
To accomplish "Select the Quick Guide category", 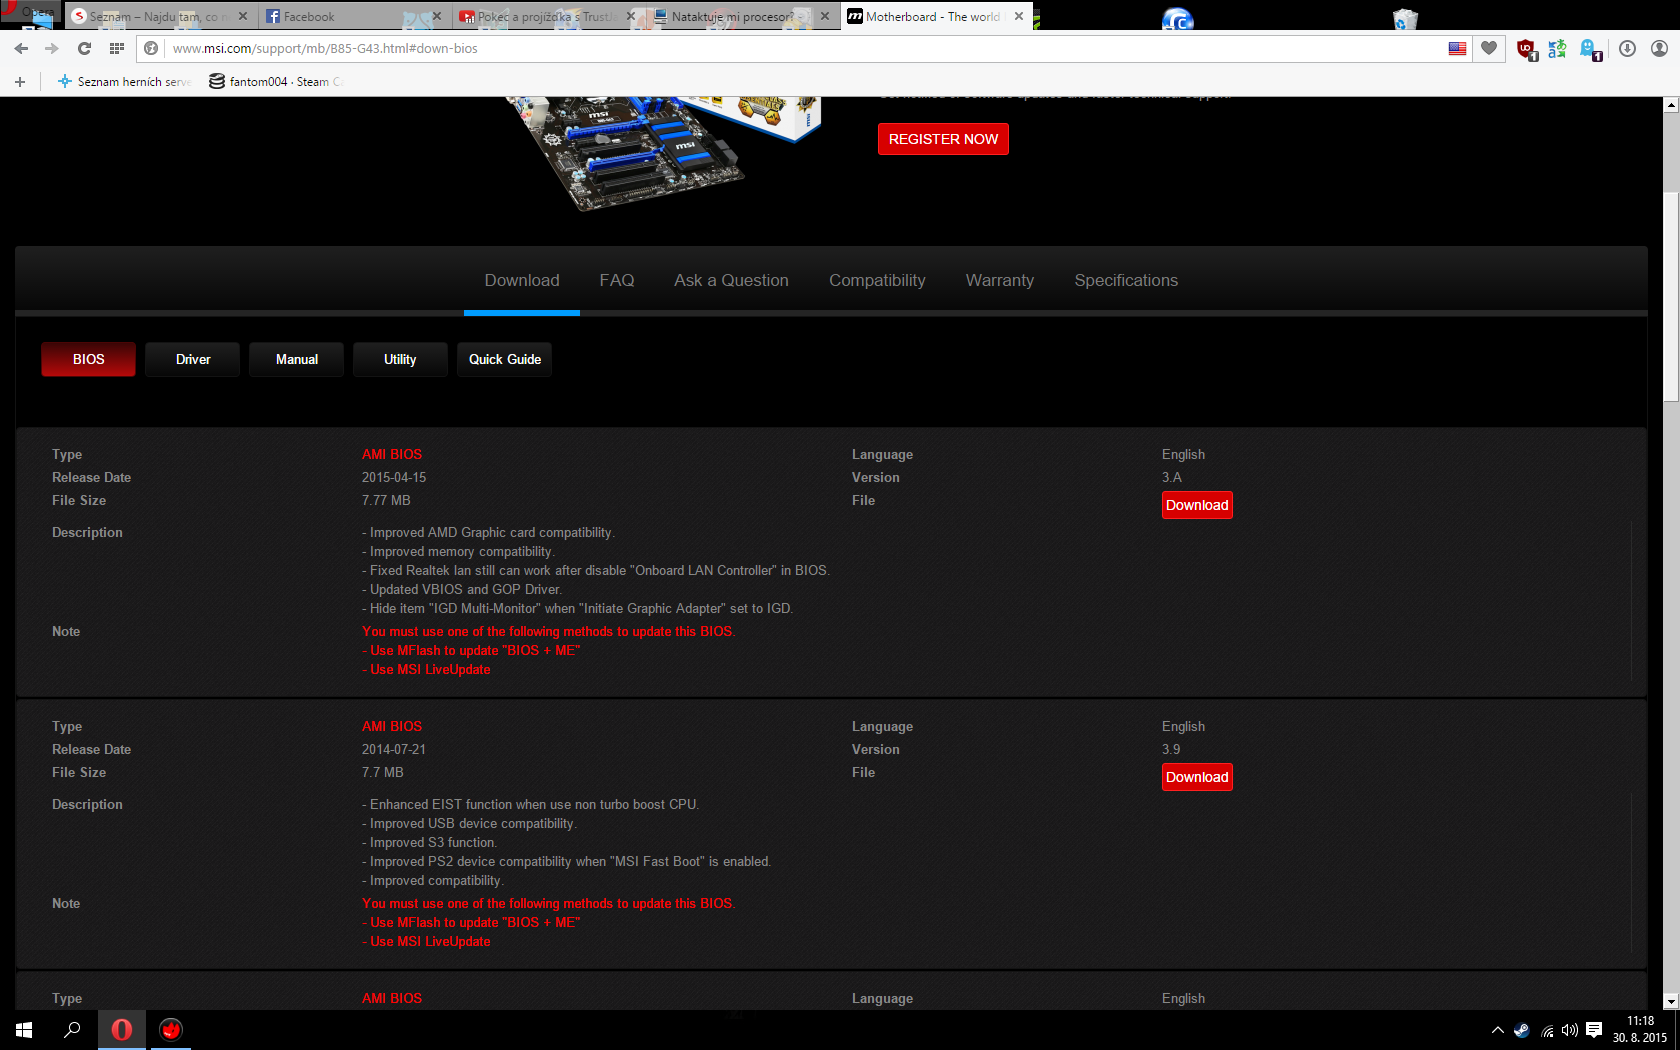I will pos(505,359).
